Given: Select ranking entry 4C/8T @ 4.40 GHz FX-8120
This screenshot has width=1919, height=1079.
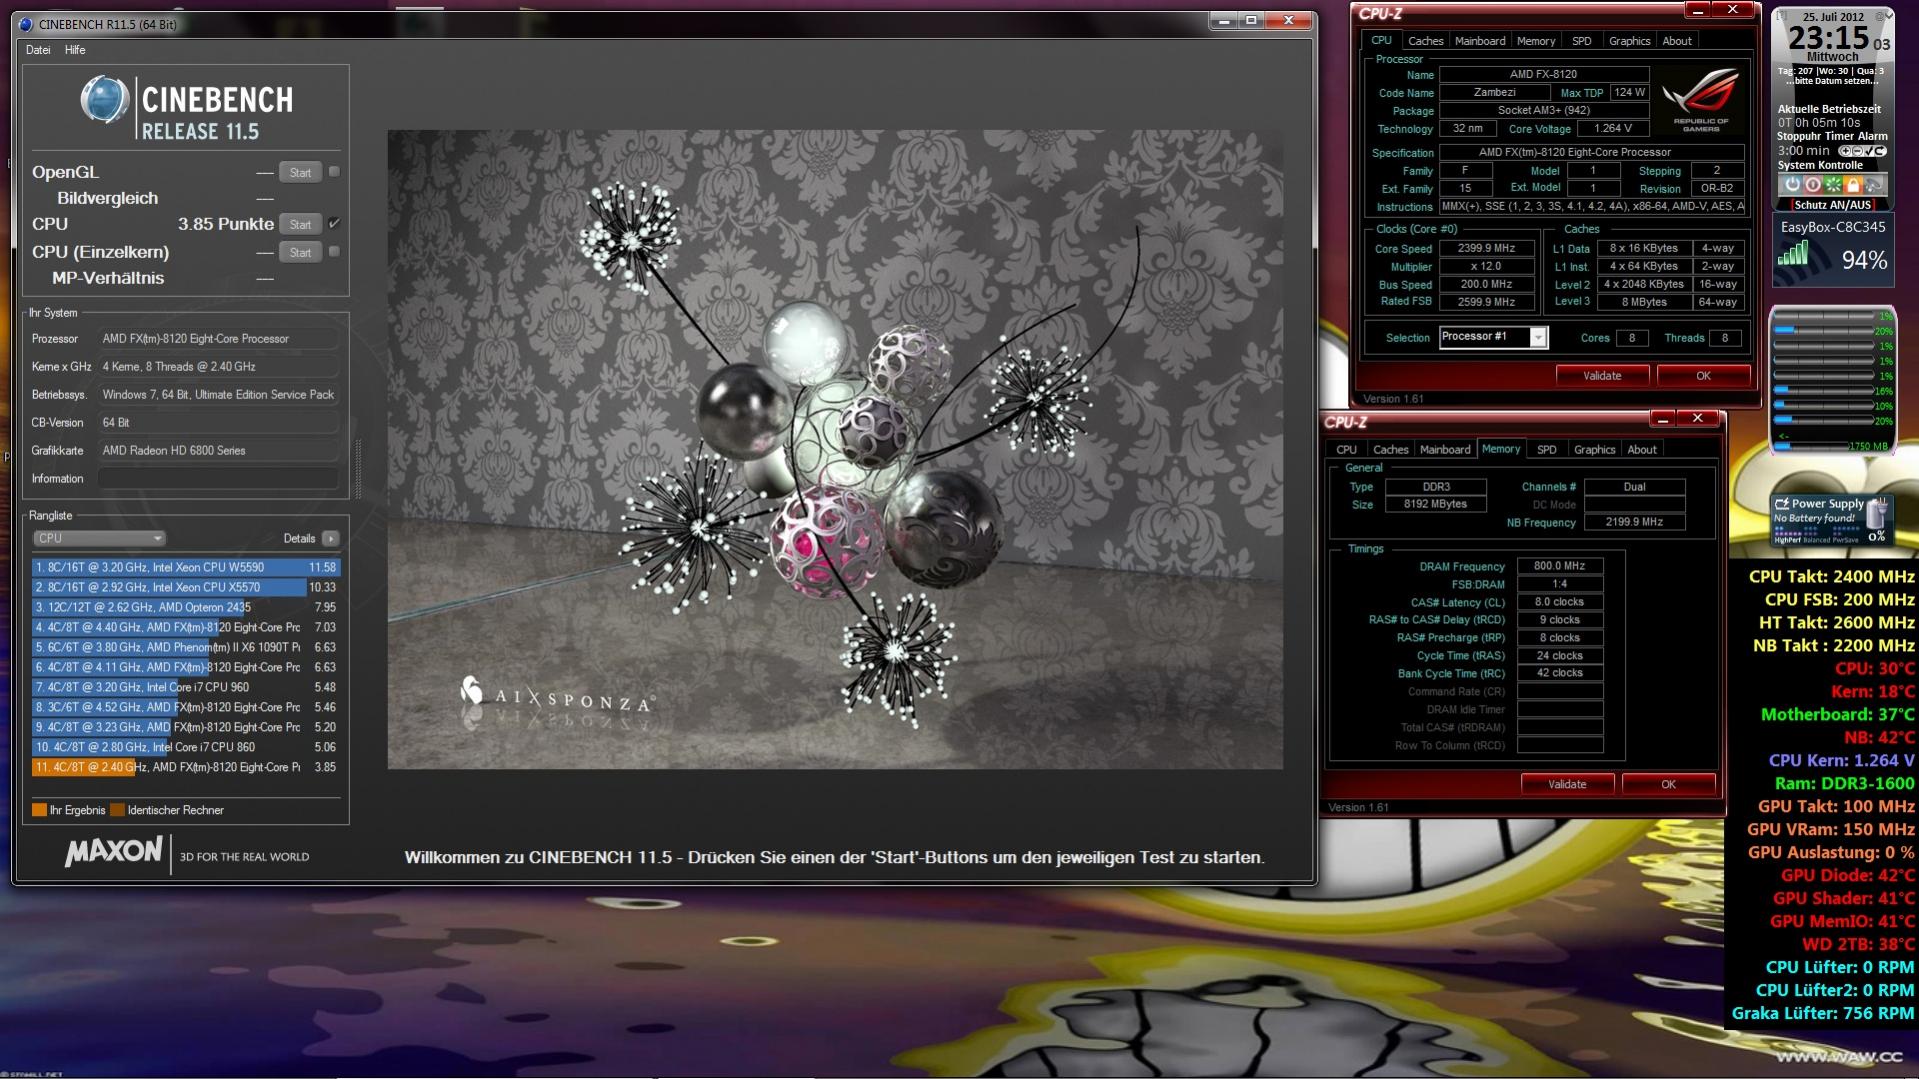Looking at the screenshot, I should (186, 627).
